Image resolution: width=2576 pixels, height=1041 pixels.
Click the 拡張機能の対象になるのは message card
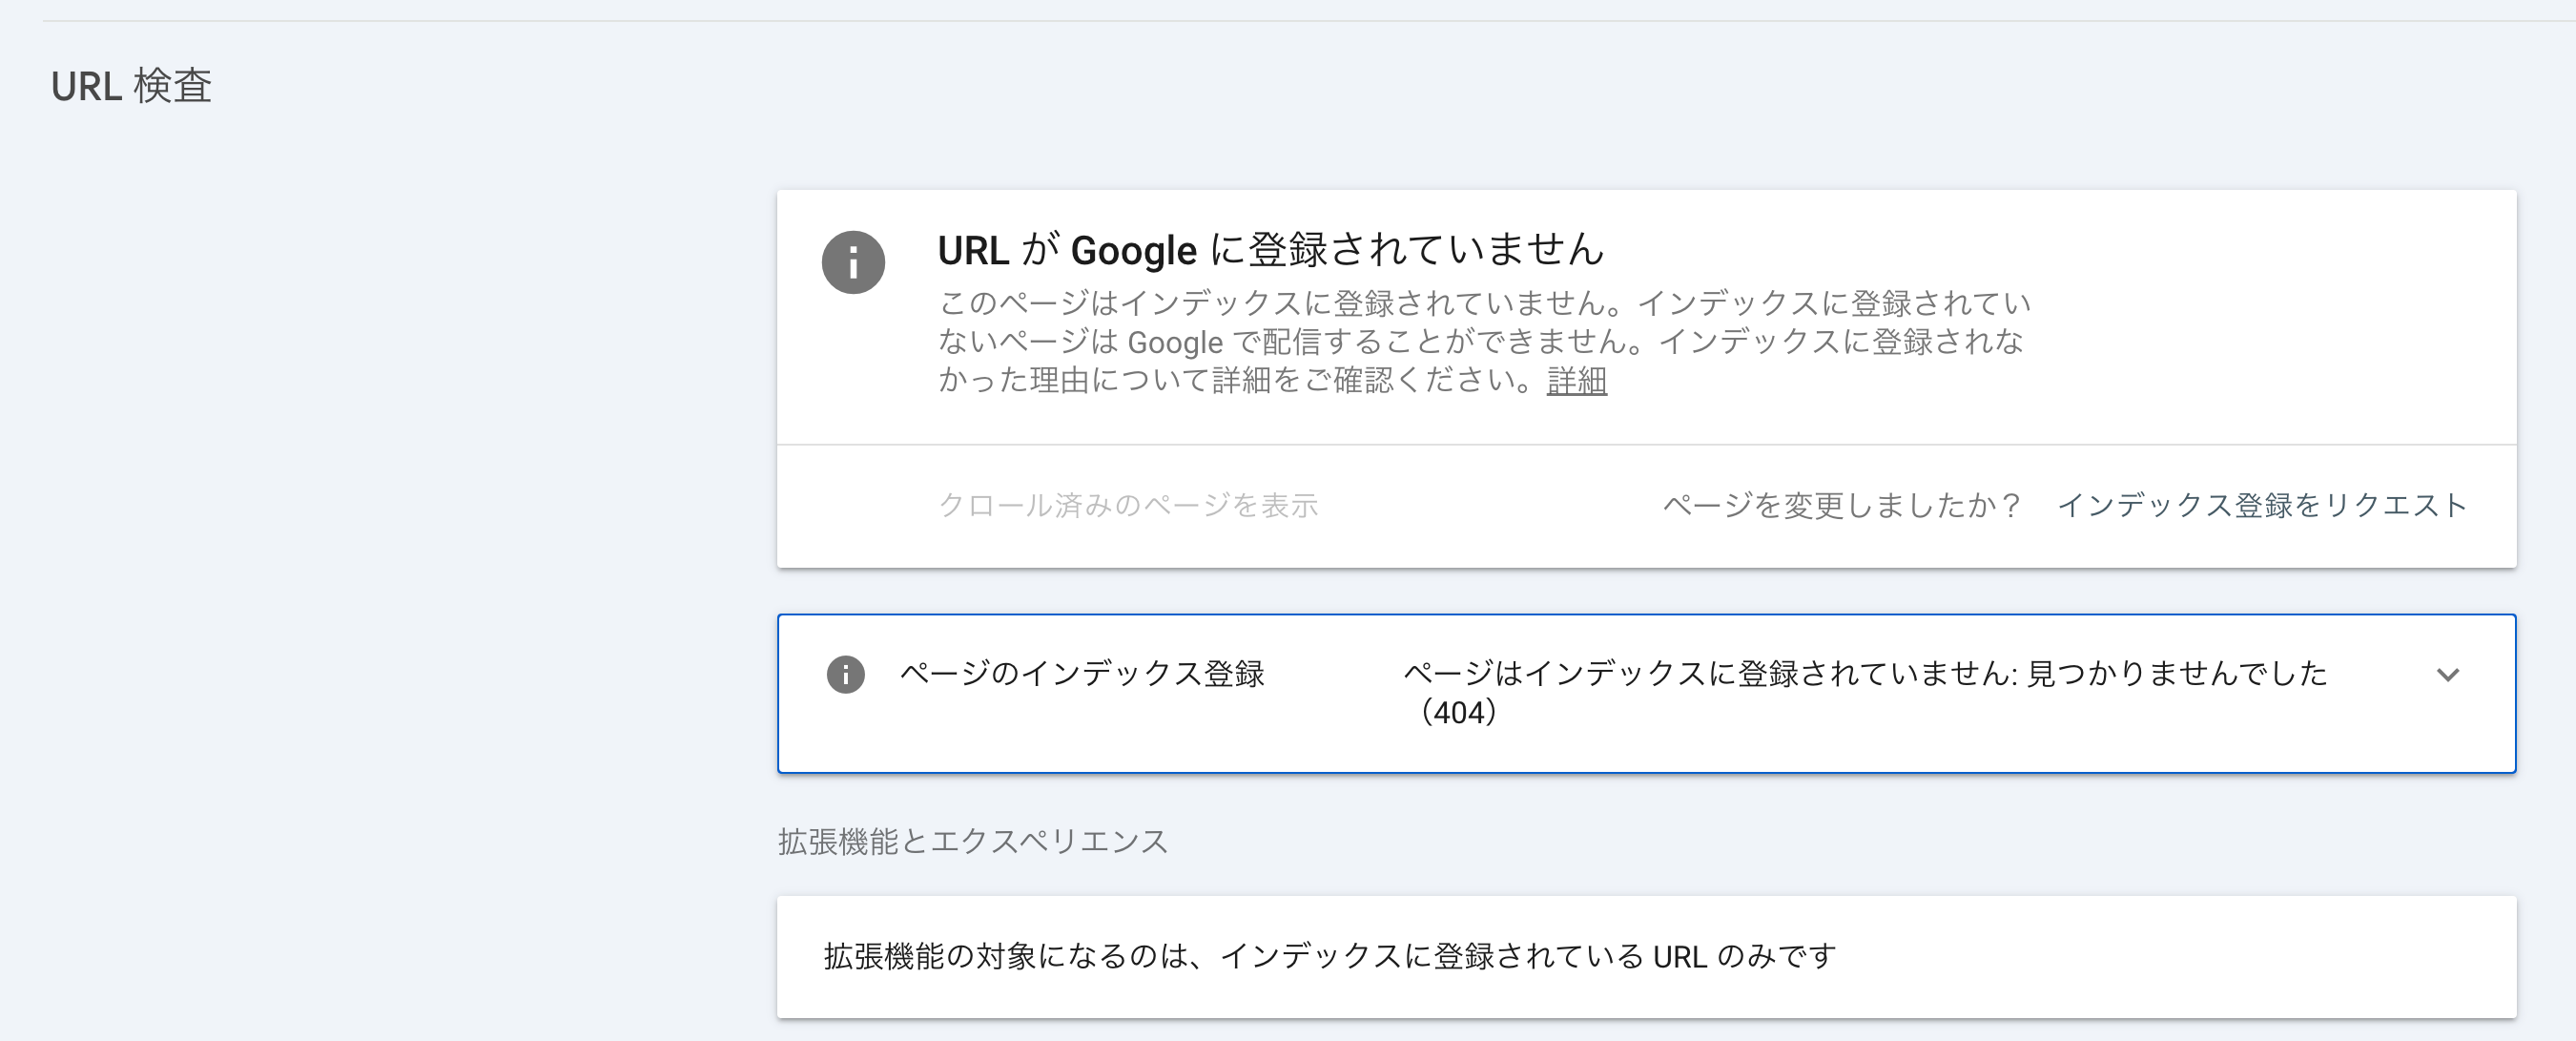pyautogui.click(x=1646, y=957)
